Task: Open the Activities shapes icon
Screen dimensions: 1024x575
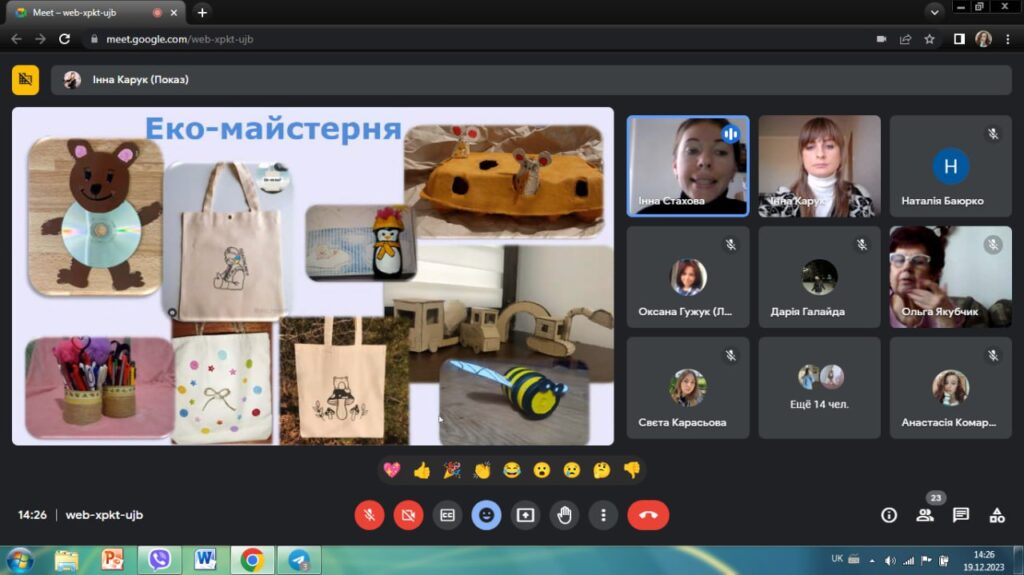Action: click(997, 515)
